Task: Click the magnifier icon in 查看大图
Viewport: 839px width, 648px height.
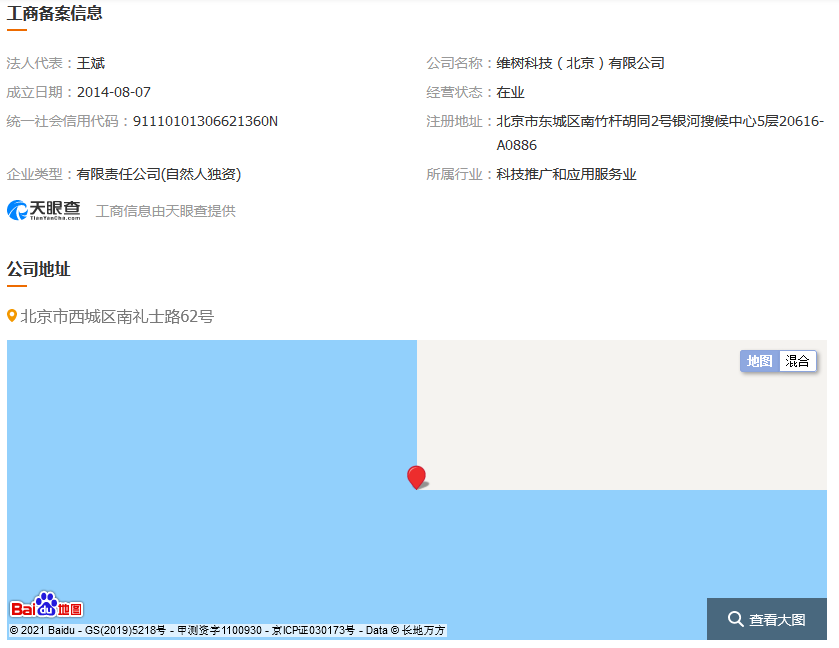Action: [x=735, y=619]
